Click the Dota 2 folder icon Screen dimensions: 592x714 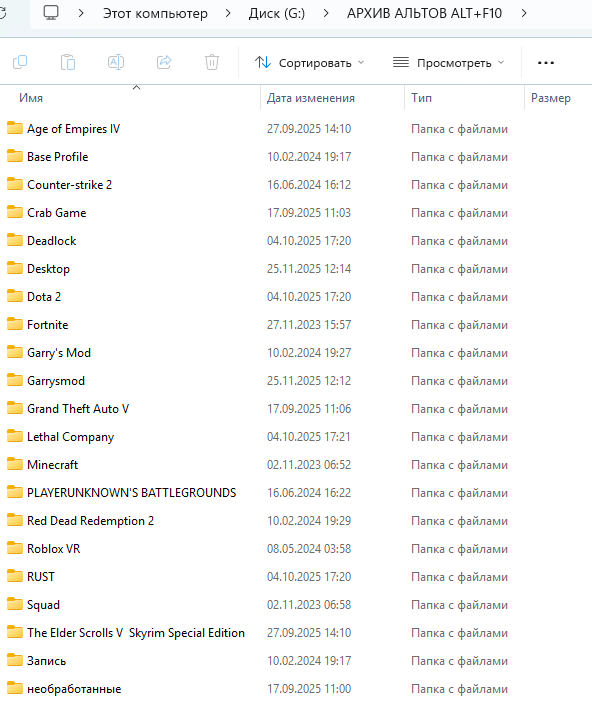pyautogui.click(x=15, y=296)
